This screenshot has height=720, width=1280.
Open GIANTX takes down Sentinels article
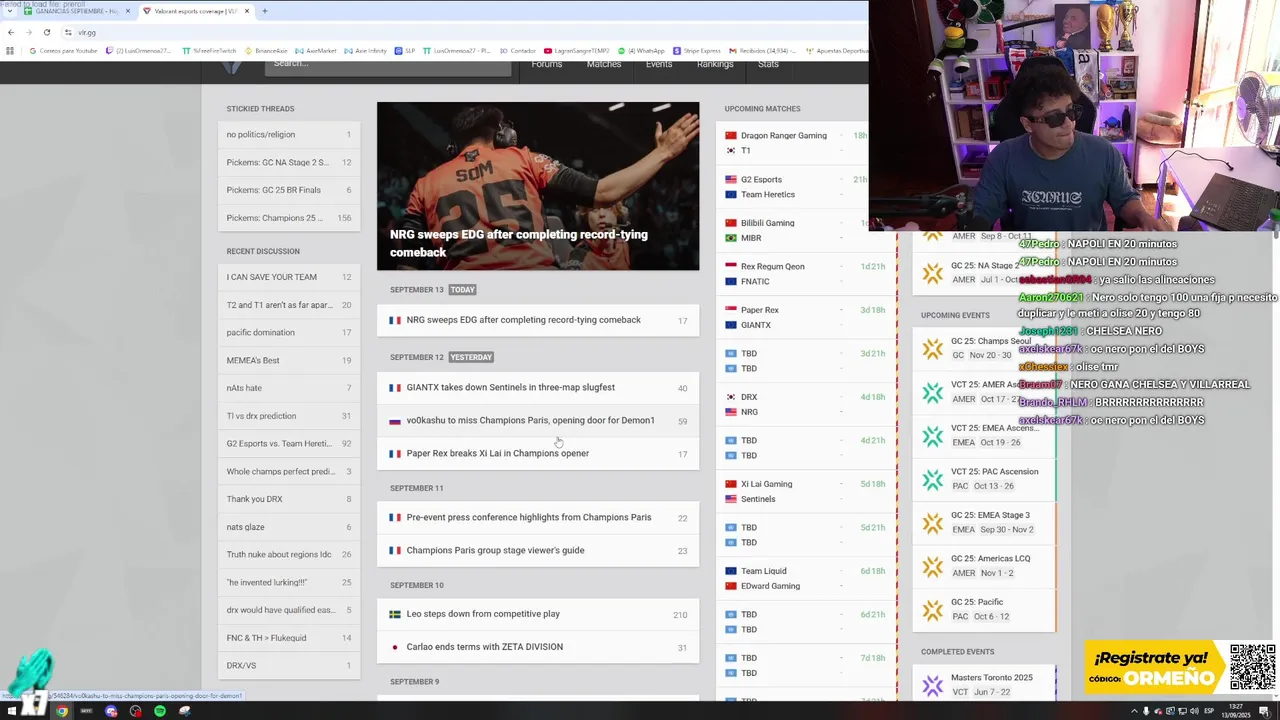pos(538,387)
